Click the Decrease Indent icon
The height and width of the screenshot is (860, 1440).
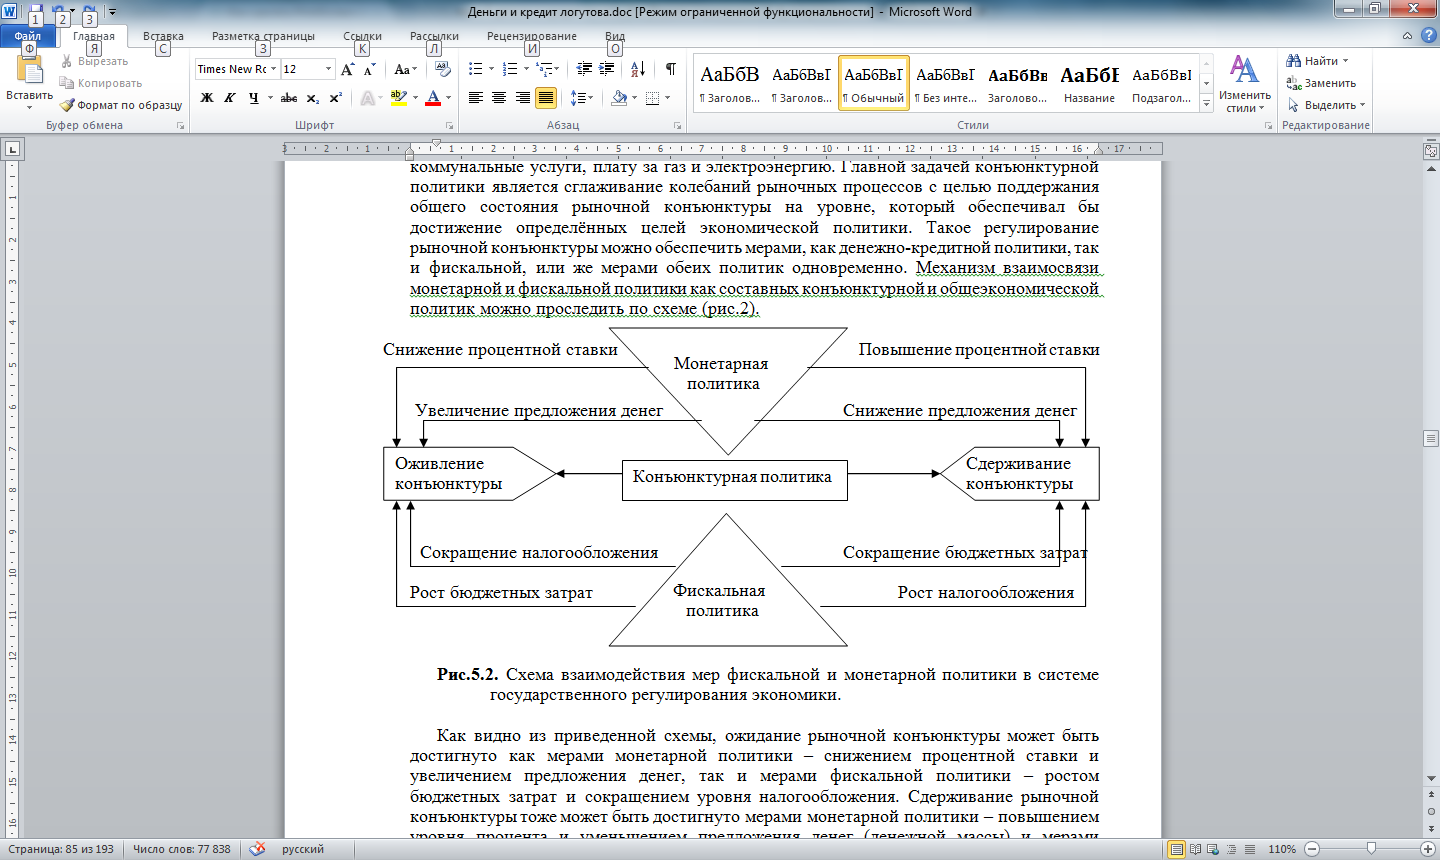[x=584, y=69]
